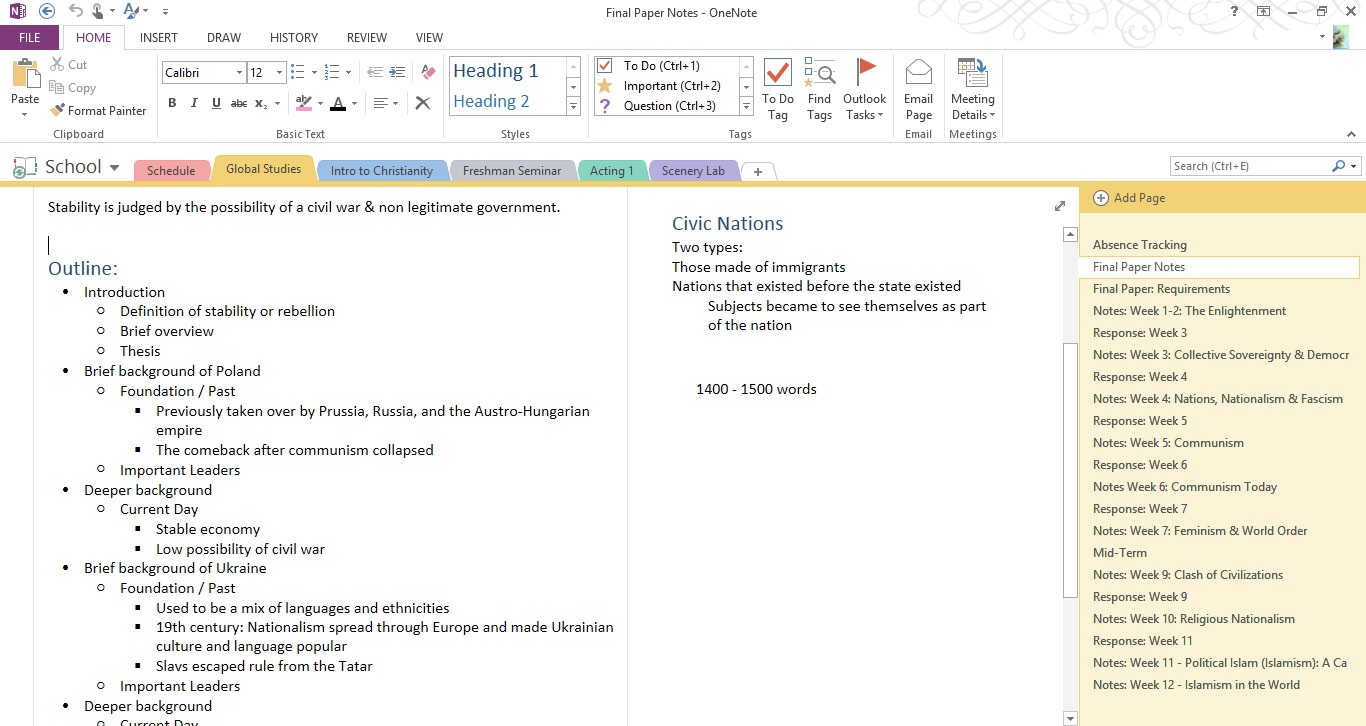
Task: Expand the Tags gallery more arrow
Action: point(746,106)
